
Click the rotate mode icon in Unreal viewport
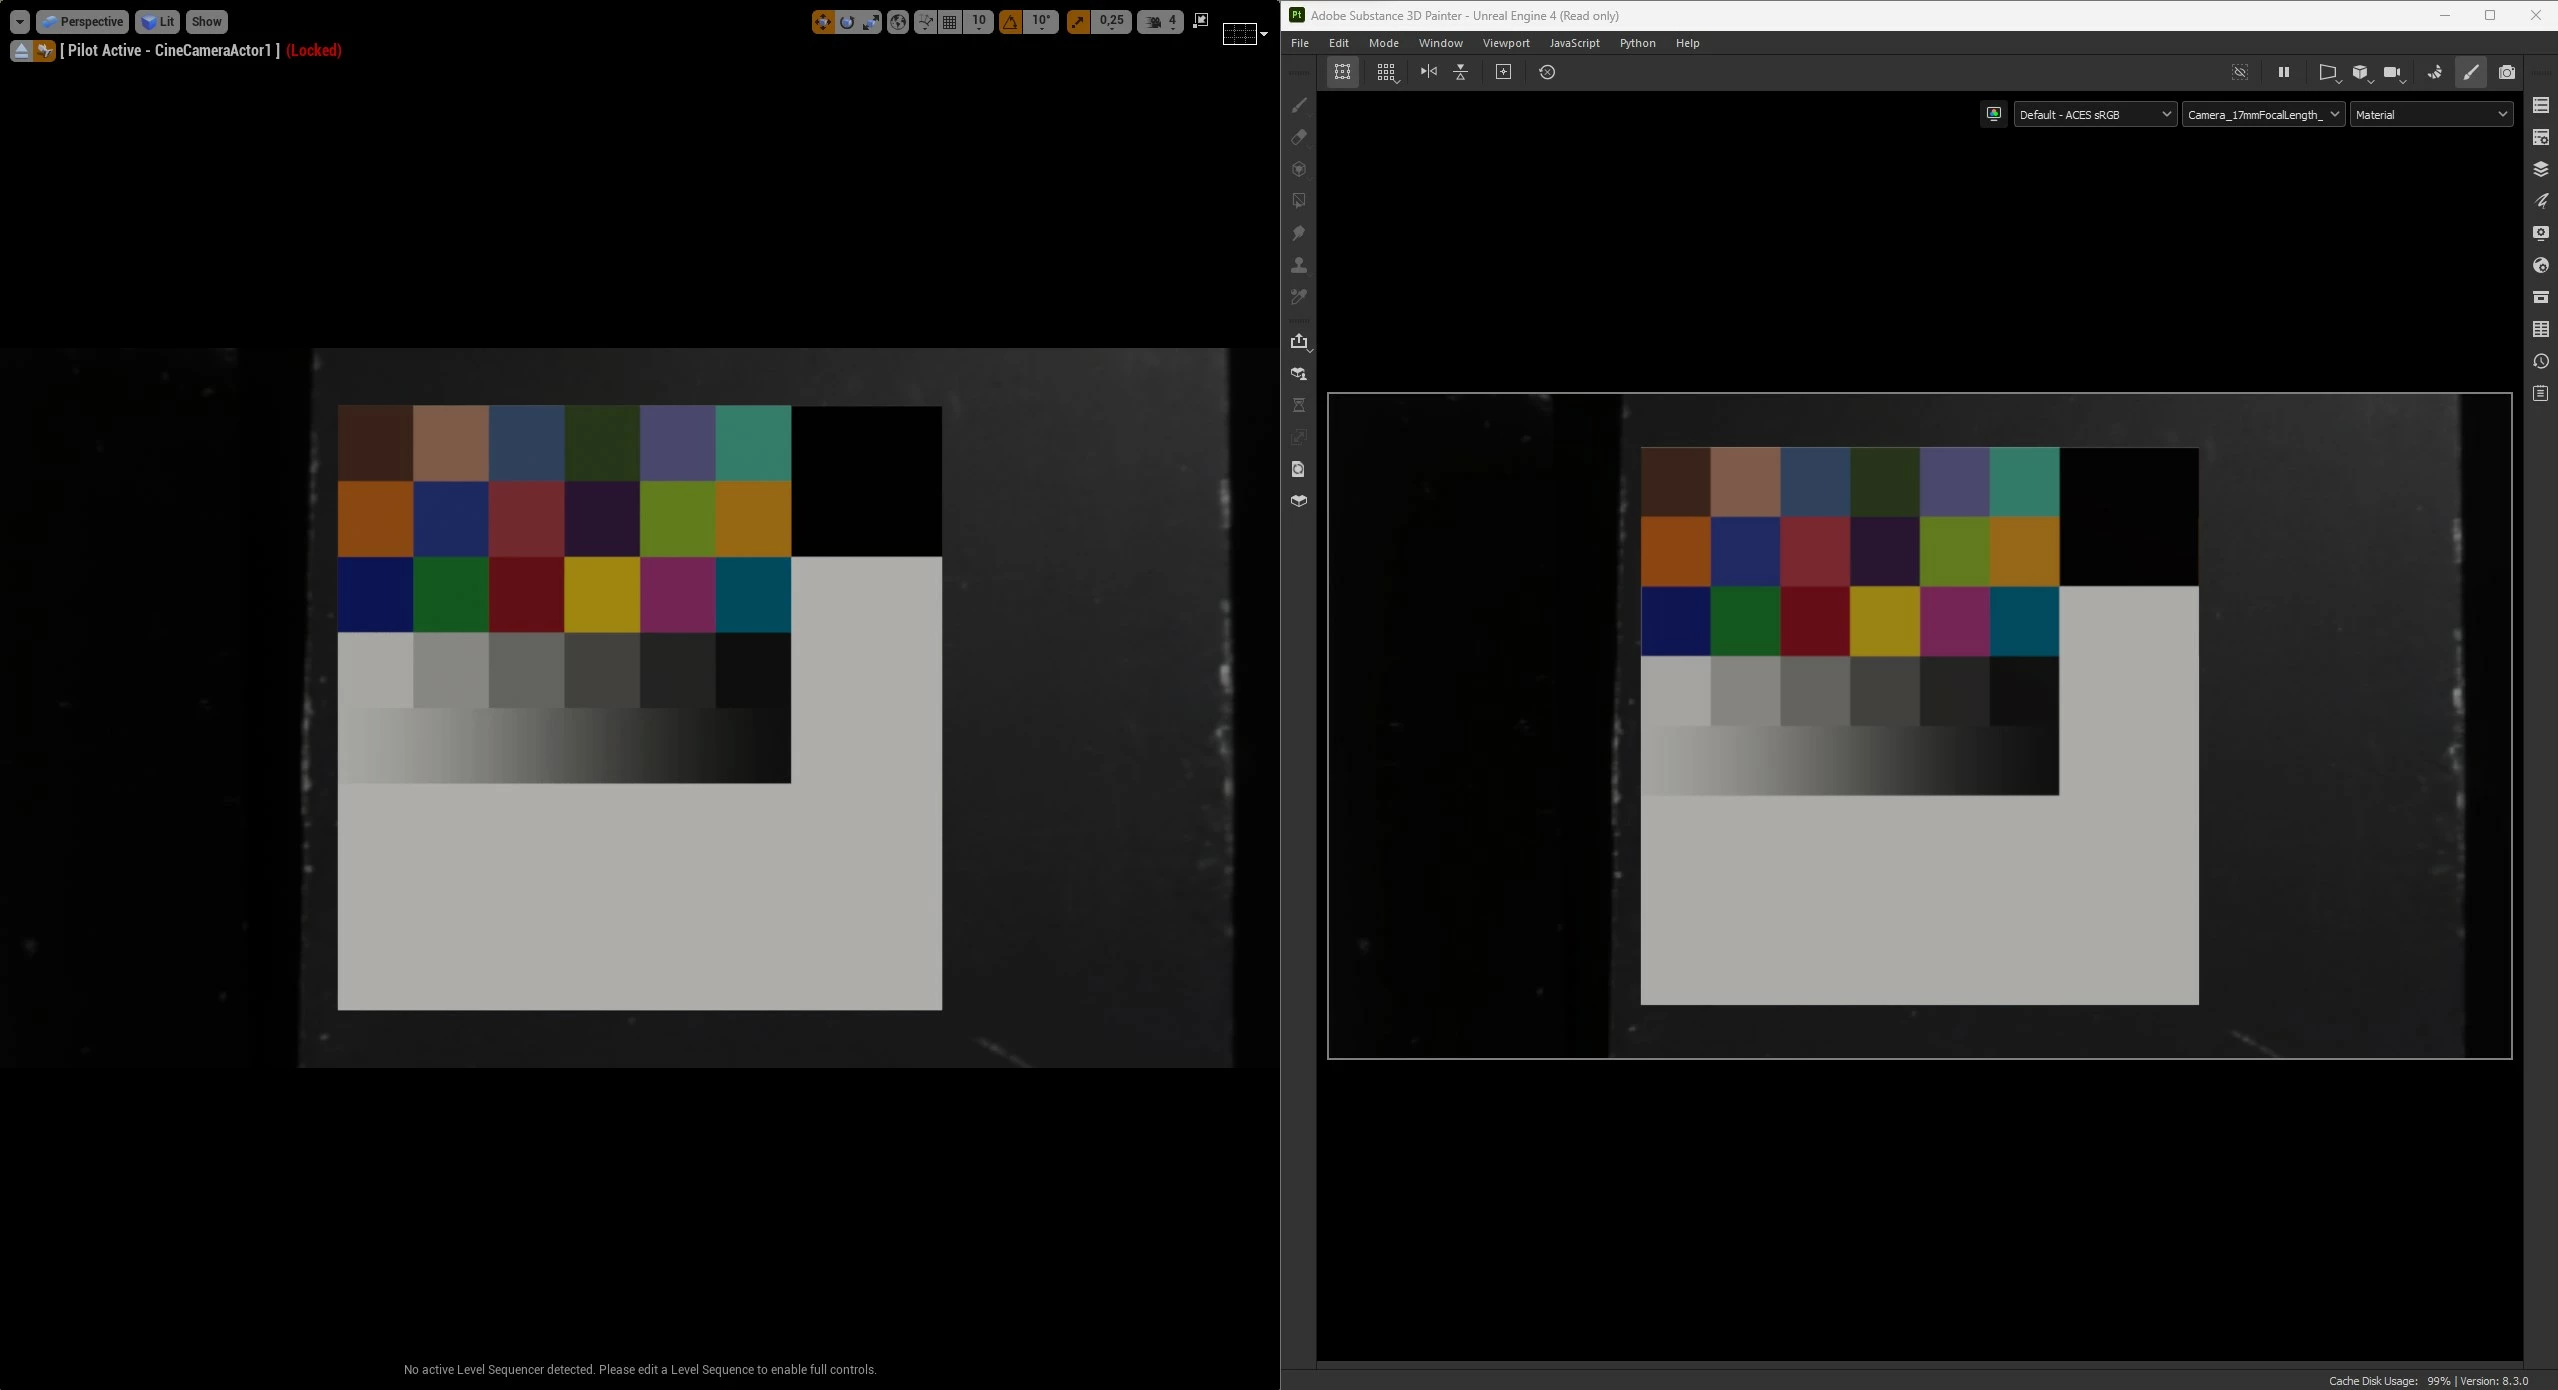(x=847, y=21)
